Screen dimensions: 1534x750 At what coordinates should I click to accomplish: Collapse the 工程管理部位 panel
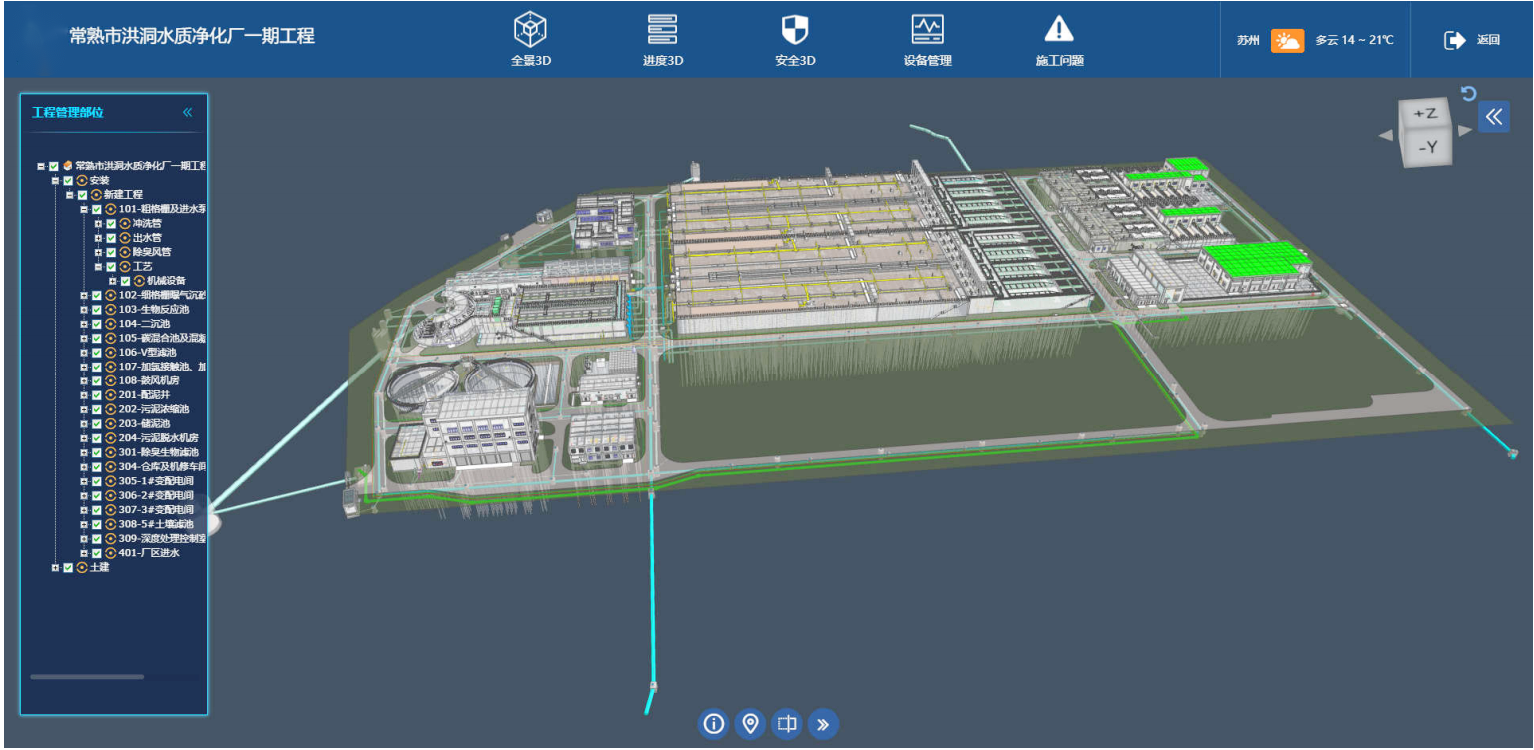tap(187, 112)
